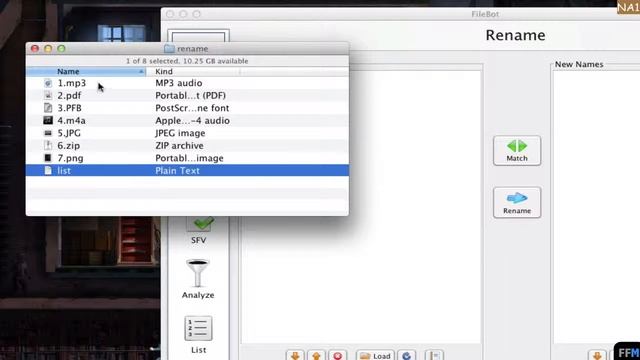Click the blue arrow Rename button
The height and width of the screenshot is (360, 640).
tap(517, 202)
